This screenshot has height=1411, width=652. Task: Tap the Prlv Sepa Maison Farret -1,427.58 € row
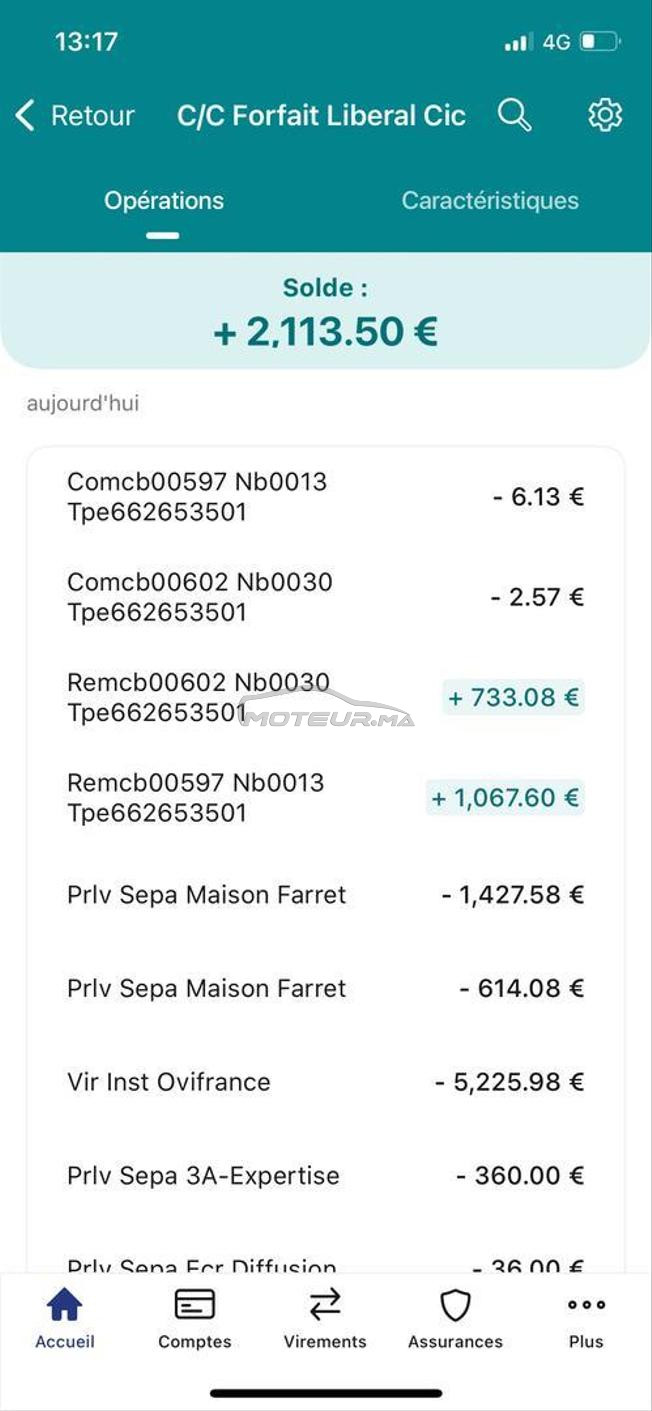[326, 894]
